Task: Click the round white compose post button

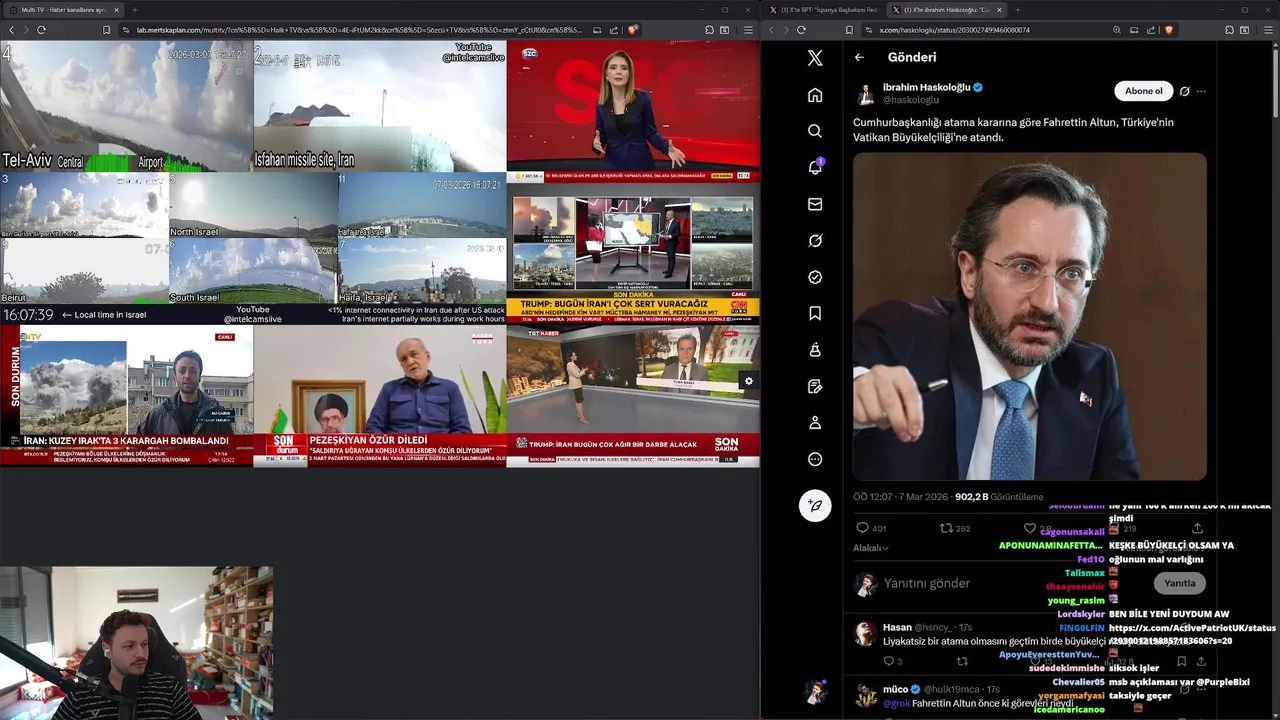Action: (815, 505)
